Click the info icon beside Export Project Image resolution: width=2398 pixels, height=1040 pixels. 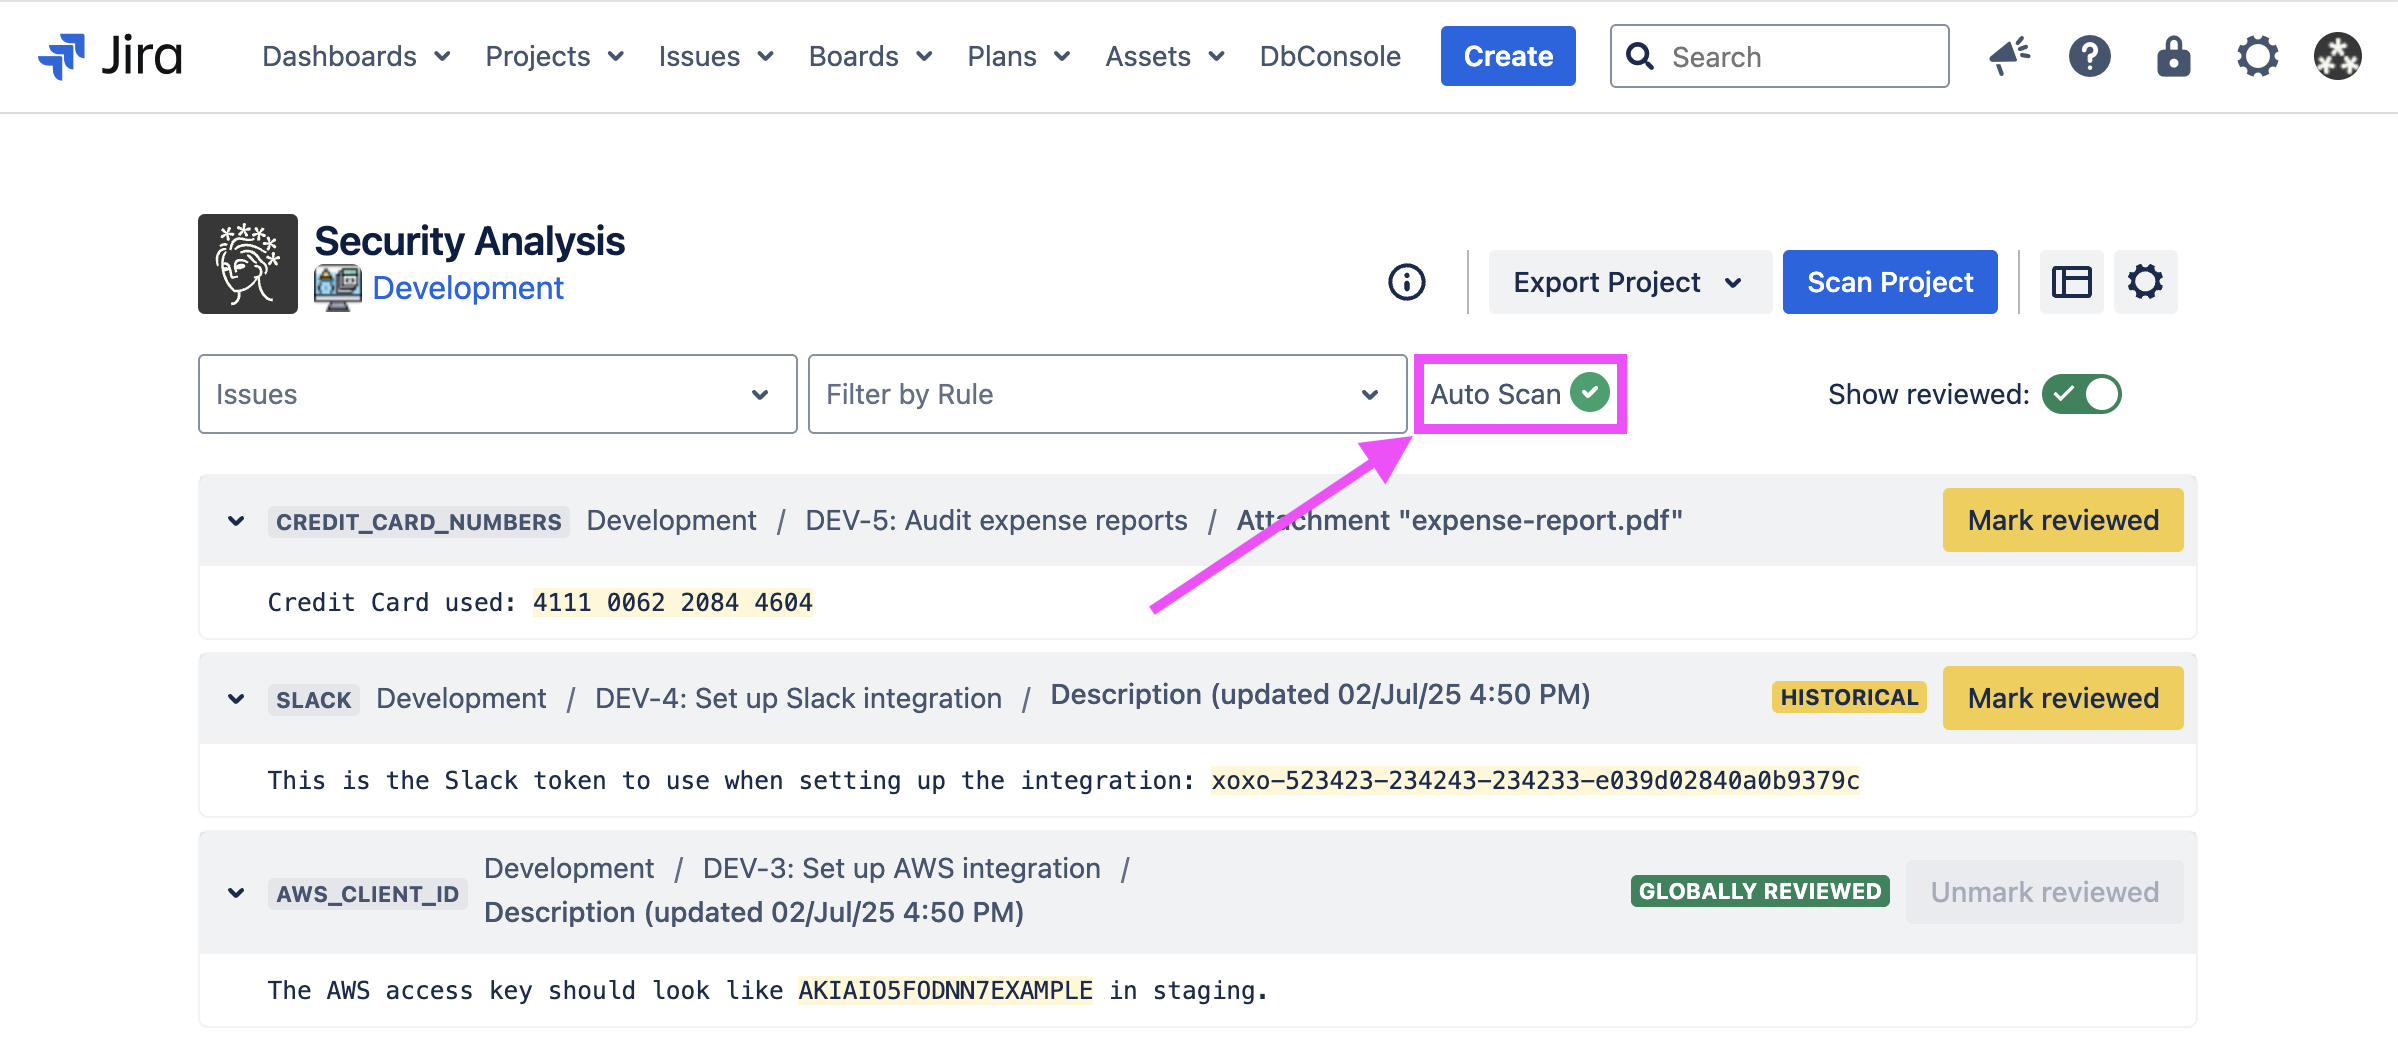click(1406, 282)
